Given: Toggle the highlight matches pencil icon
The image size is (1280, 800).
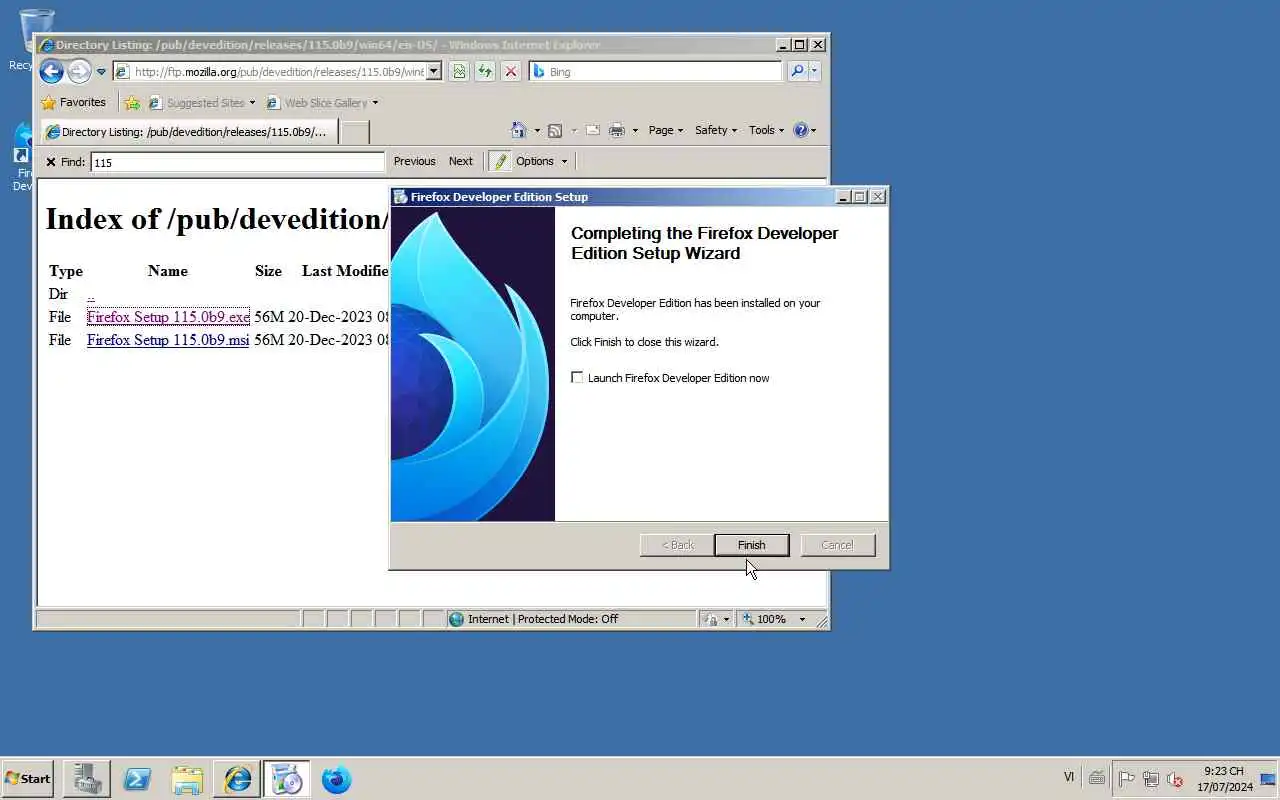Looking at the screenshot, I should pyautogui.click(x=500, y=161).
